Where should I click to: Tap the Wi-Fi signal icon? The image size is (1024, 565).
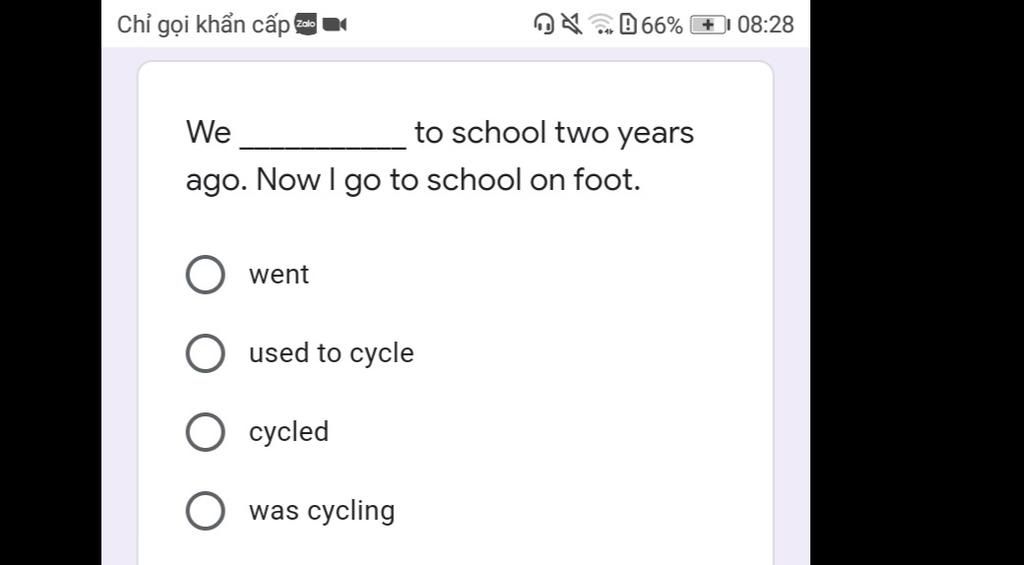601,24
